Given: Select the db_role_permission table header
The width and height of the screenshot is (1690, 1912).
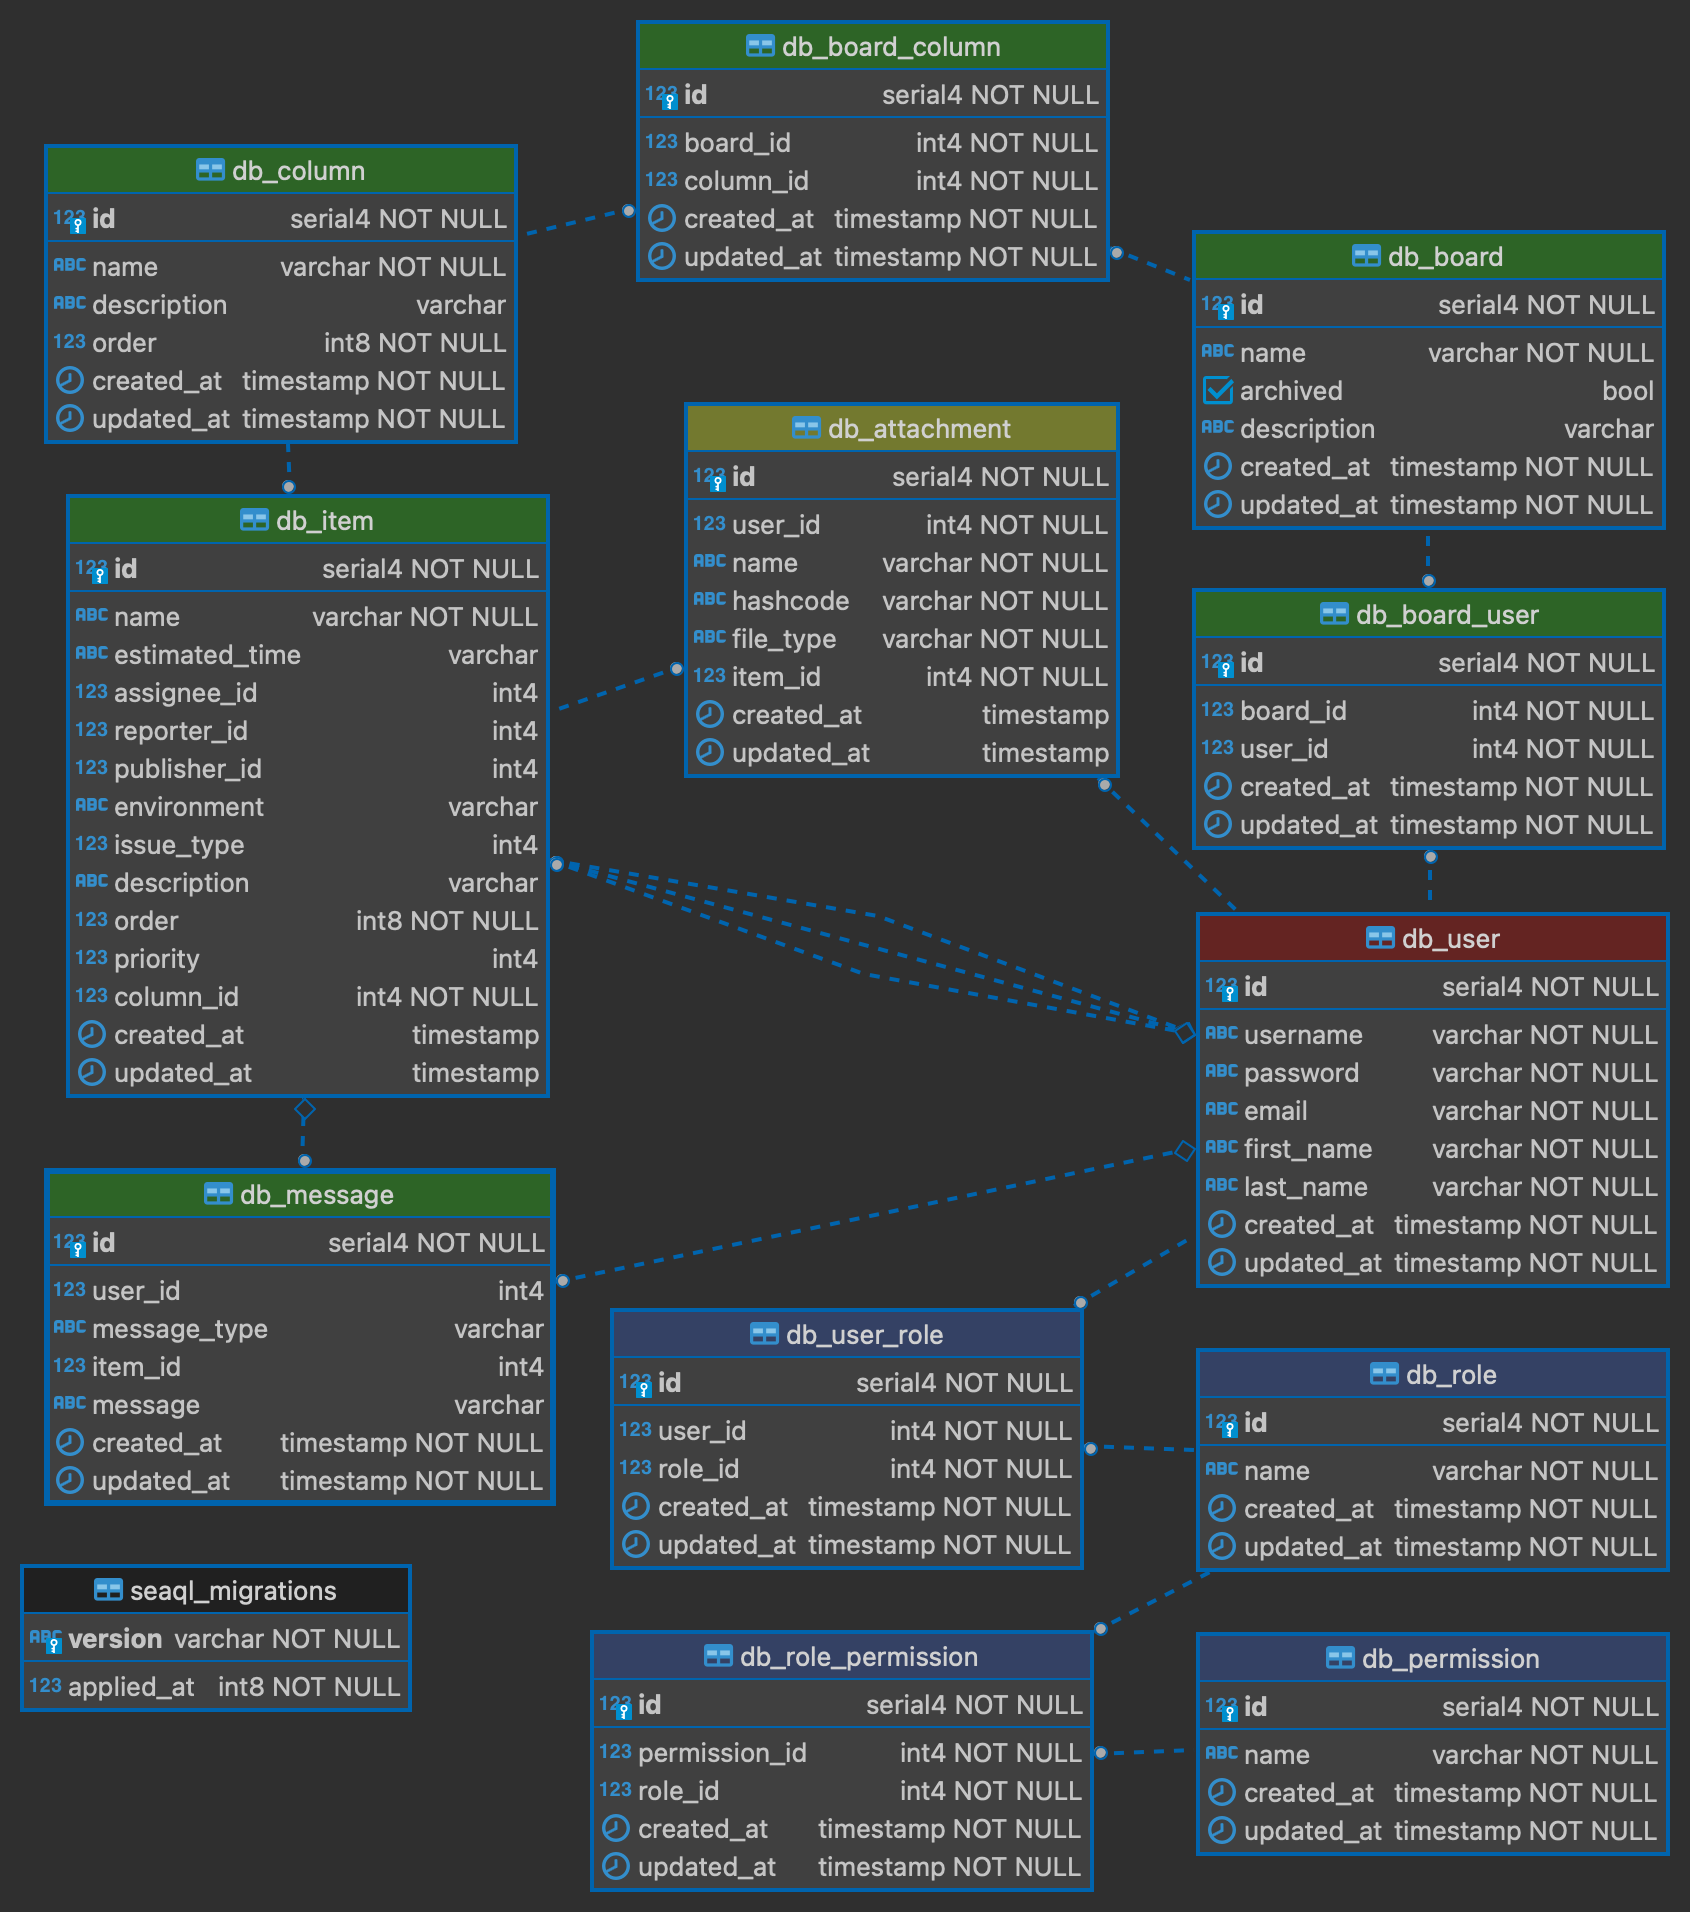Looking at the screenshot, I should coord(842,1657).
